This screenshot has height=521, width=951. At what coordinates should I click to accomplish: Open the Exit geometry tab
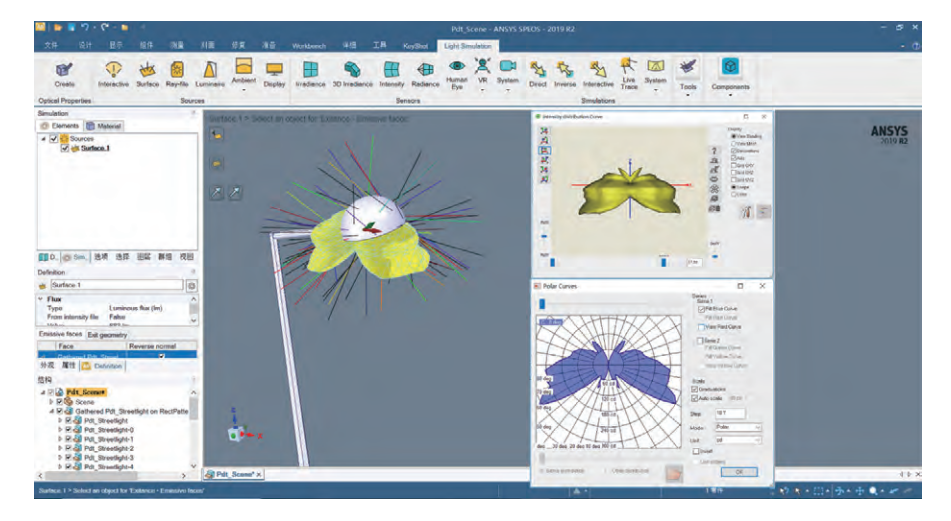click(107, 335)
